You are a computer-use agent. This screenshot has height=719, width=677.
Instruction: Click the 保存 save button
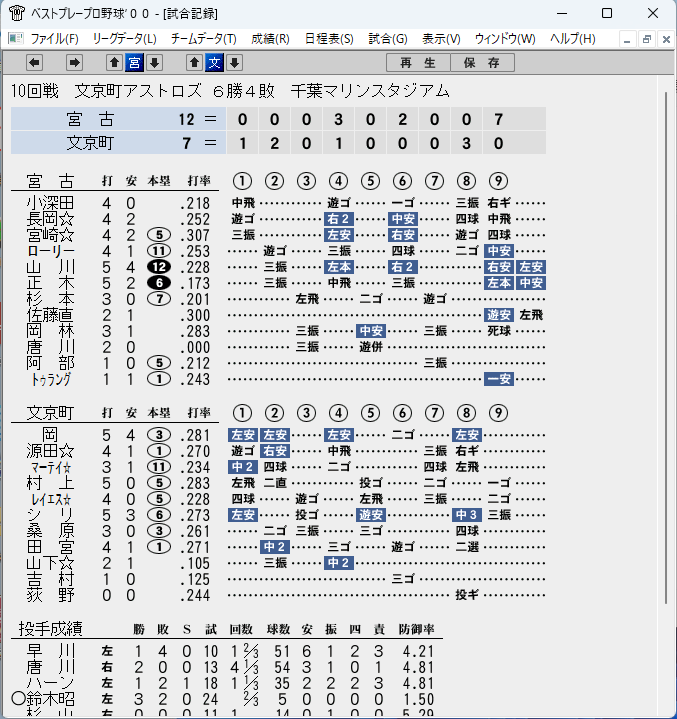tap(482, 63)
